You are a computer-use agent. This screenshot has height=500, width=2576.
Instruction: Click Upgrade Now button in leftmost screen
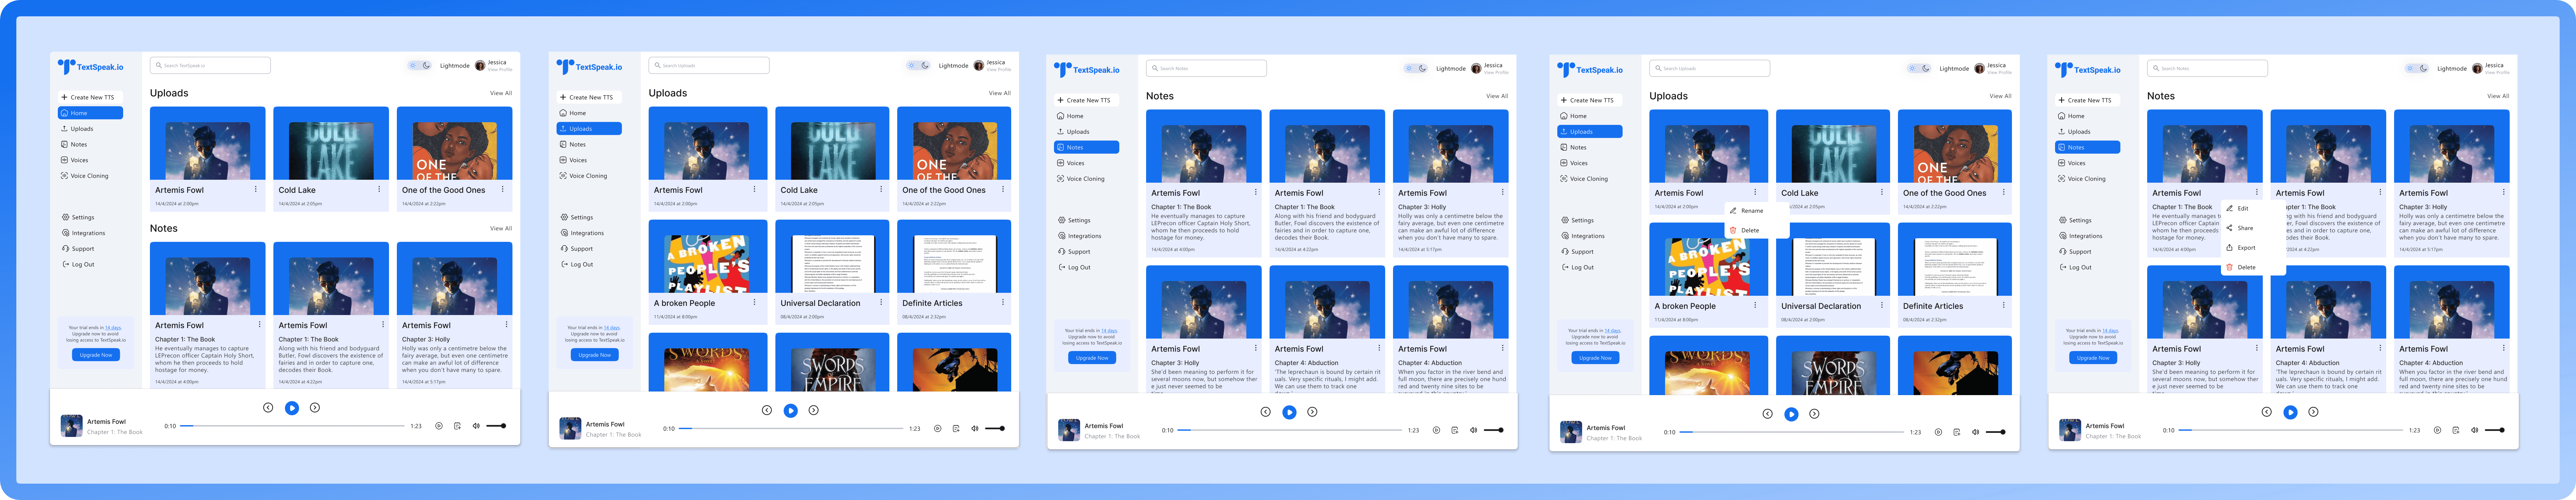96,355
